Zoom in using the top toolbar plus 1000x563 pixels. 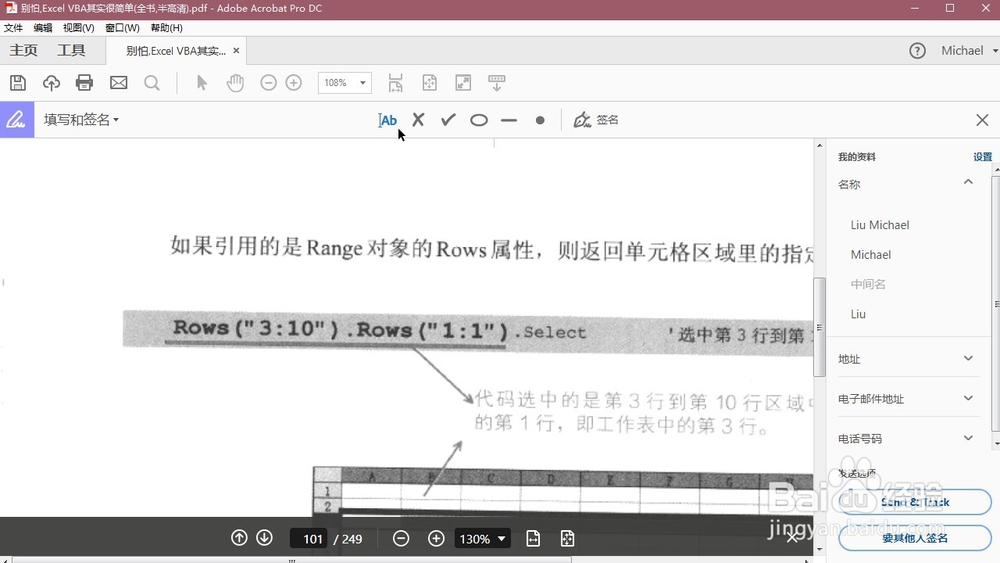(x=293, y=83)
